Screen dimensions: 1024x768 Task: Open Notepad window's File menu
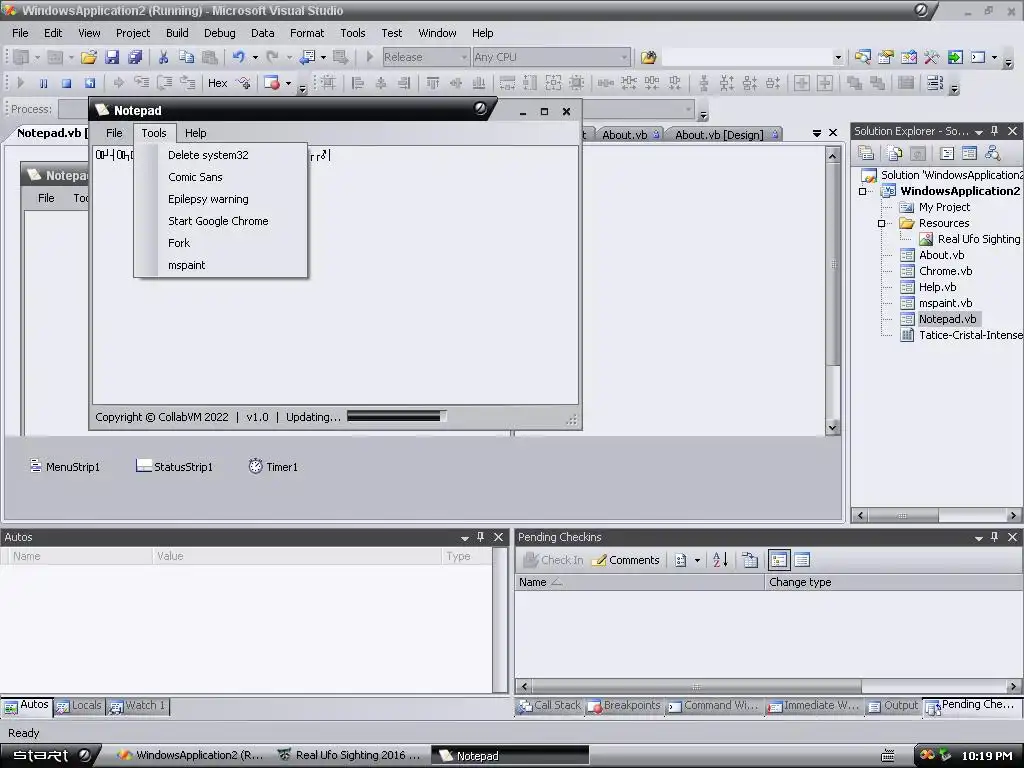click(114, 133)
